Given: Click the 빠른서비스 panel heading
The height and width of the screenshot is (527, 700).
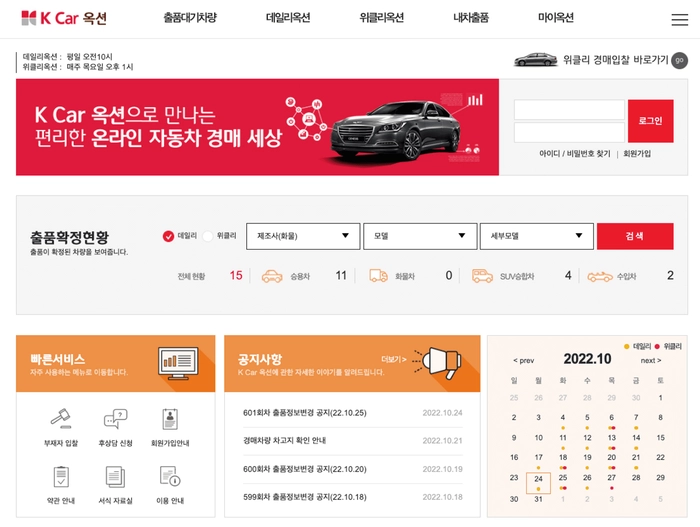Looking at the screenshot, I should coord(58,359).
